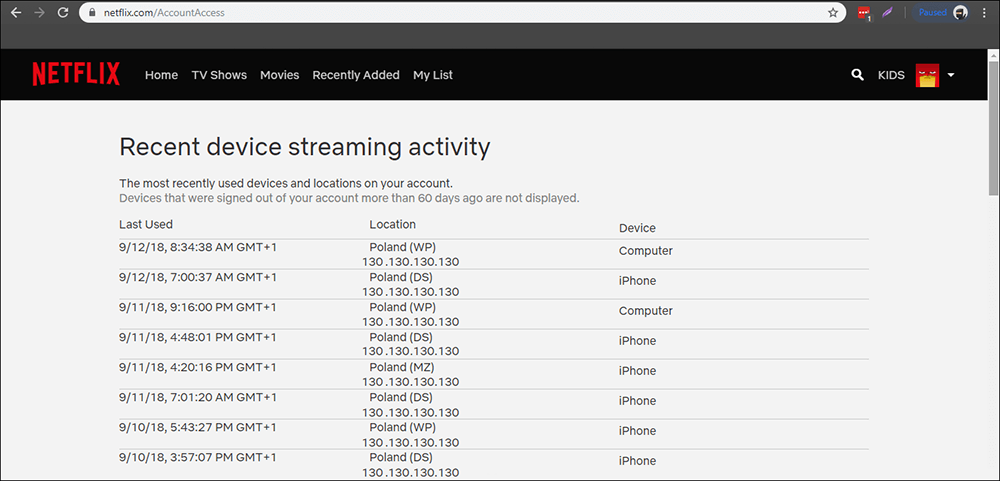Select '9/12/18, 8:34:38 AM GMT+1' entry

click(198, 248)
